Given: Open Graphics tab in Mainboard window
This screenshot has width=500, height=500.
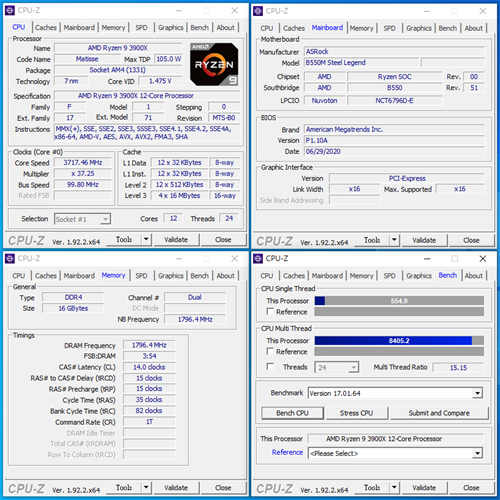Looking at the screenshot, I should (x=419, y=28).
